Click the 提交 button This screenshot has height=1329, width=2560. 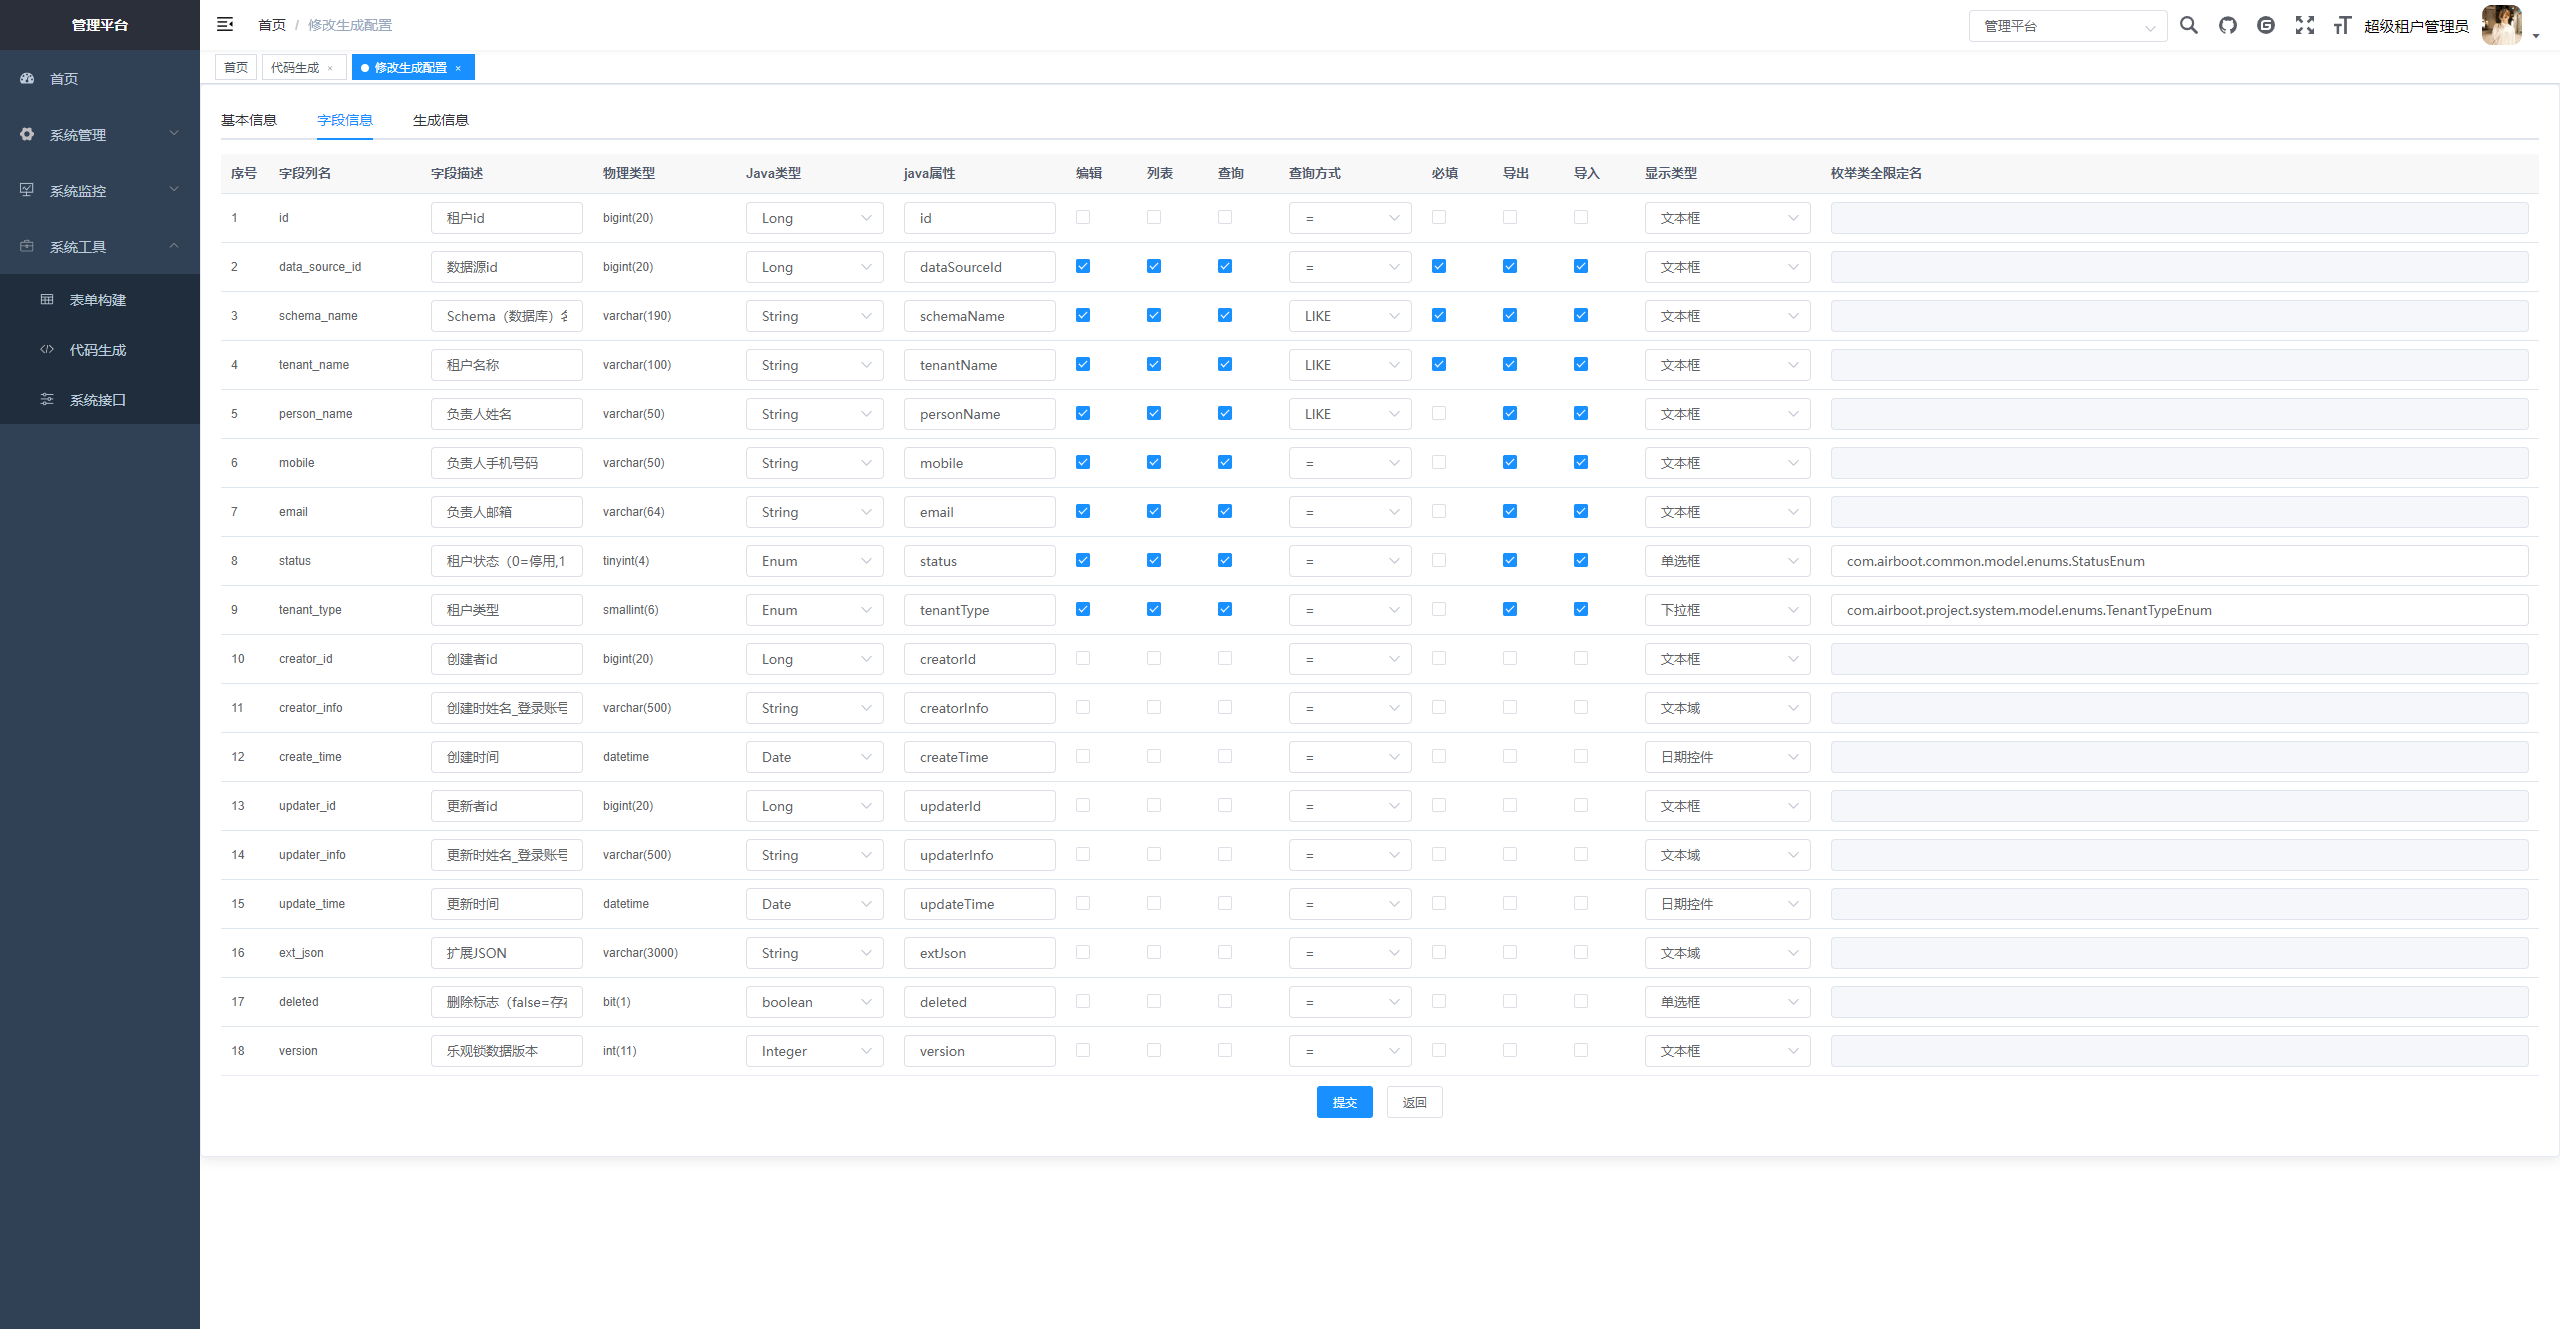(x=1344, y=1102)
